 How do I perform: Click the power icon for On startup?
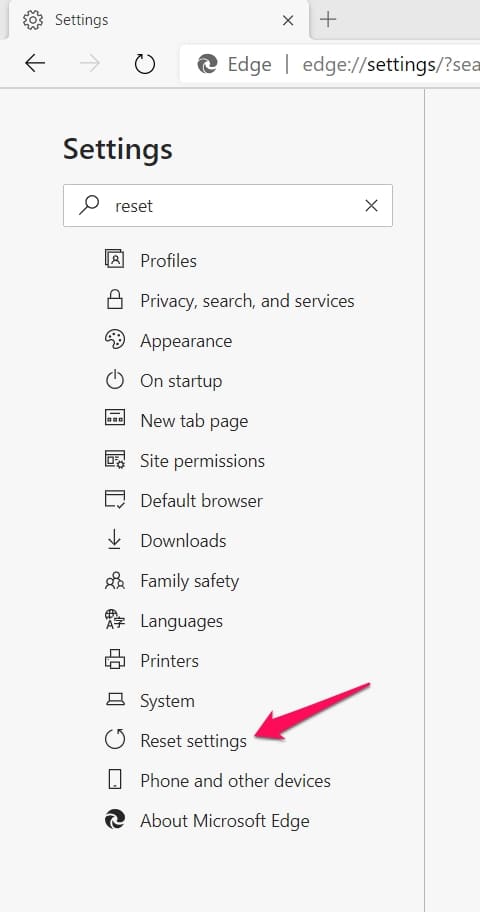115,380
